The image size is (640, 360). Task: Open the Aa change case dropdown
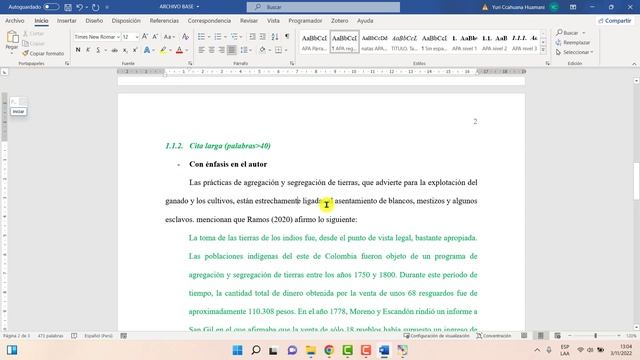coord(169,37)
